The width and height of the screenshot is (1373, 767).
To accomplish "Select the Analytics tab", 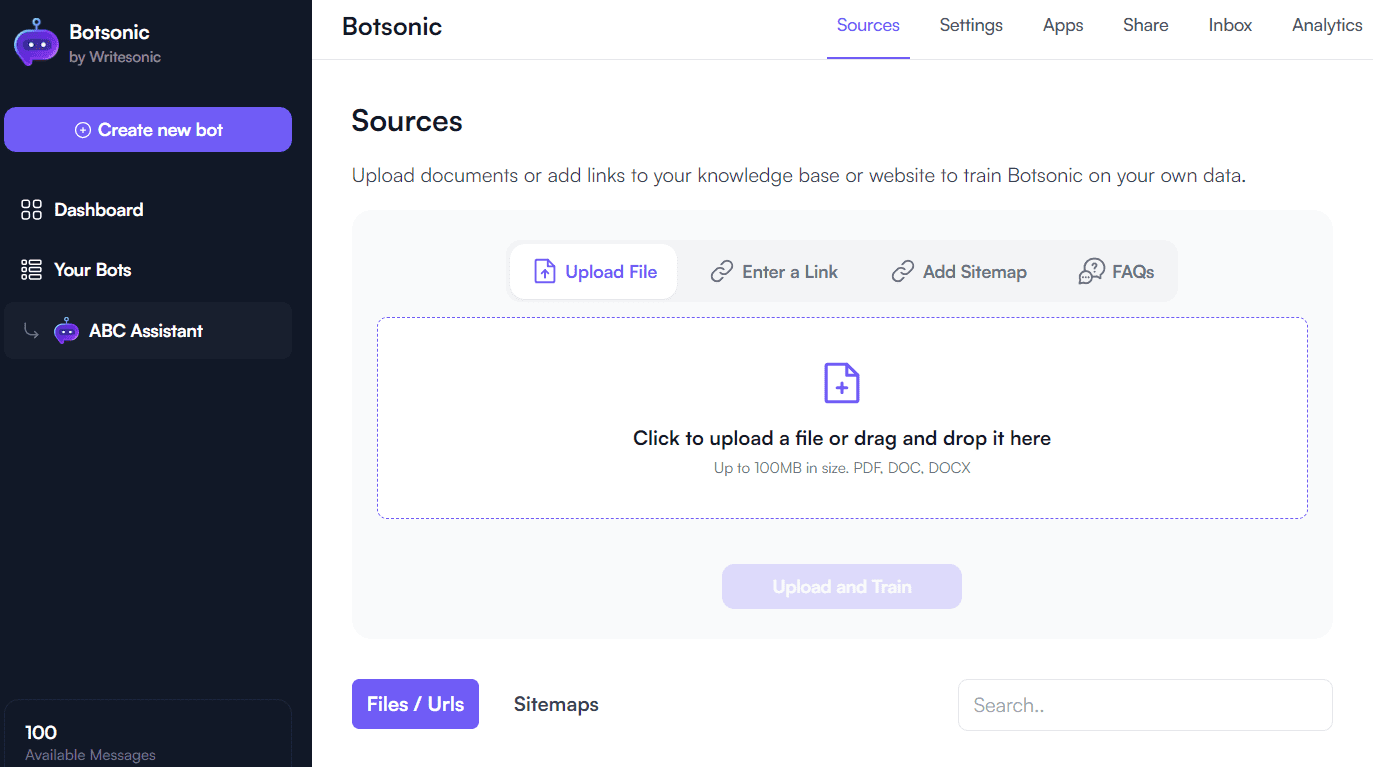I will (1327, 26).
